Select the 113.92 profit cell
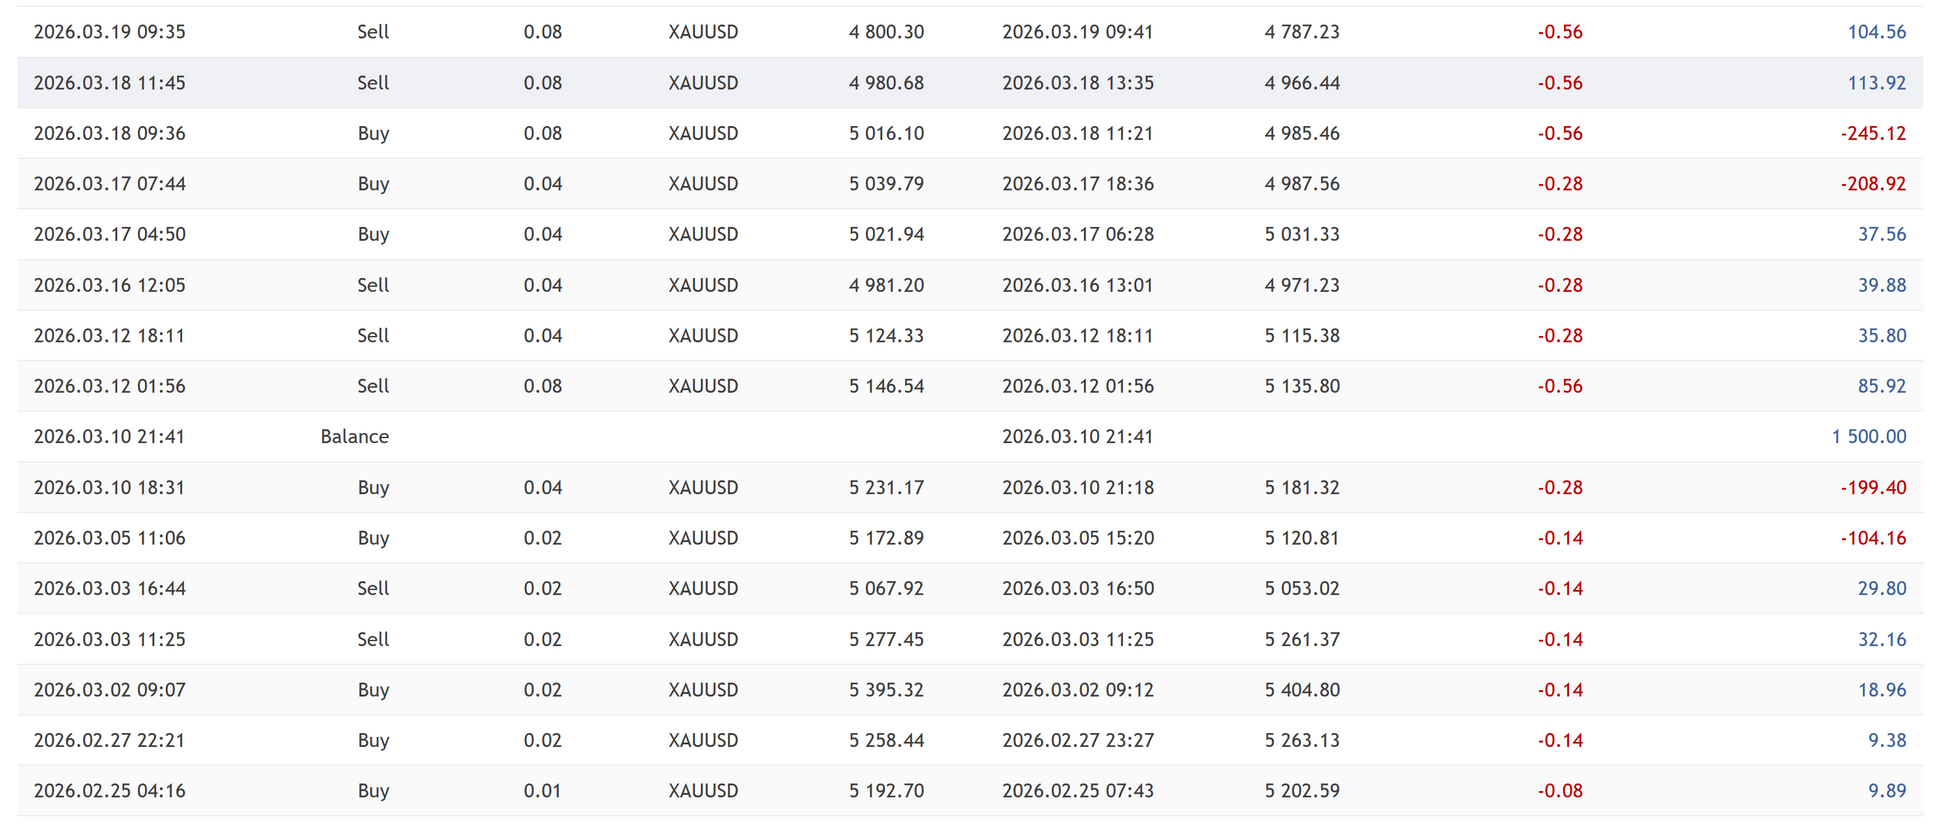 coord(1876,83)
